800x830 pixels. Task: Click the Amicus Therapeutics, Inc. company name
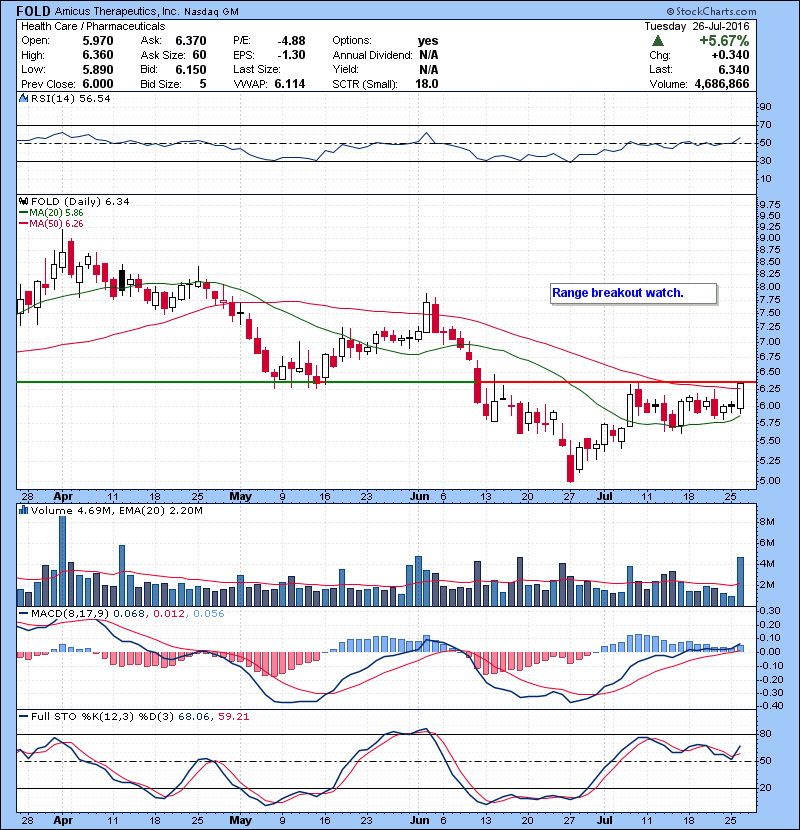coord(117,11)
